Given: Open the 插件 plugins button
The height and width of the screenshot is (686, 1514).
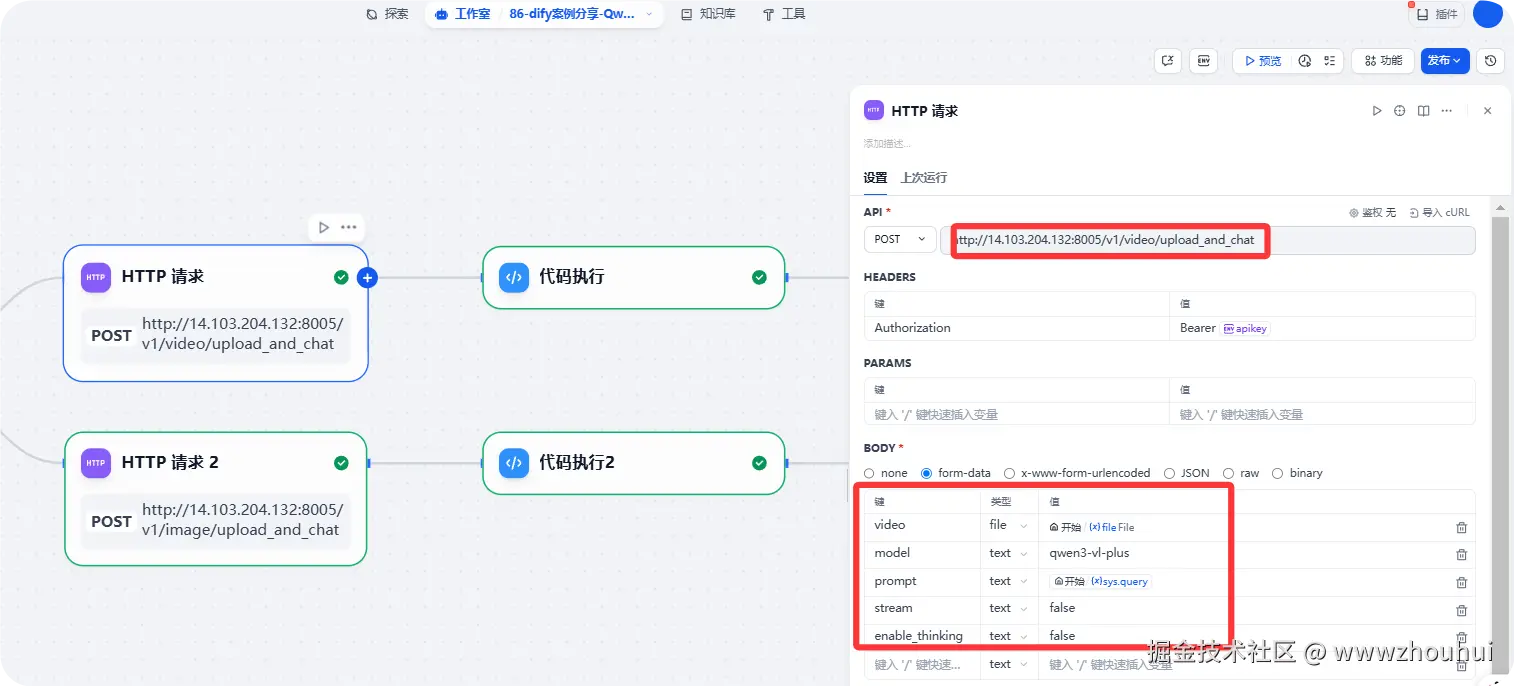Looking at the screenshot, I should (1437, 15).
